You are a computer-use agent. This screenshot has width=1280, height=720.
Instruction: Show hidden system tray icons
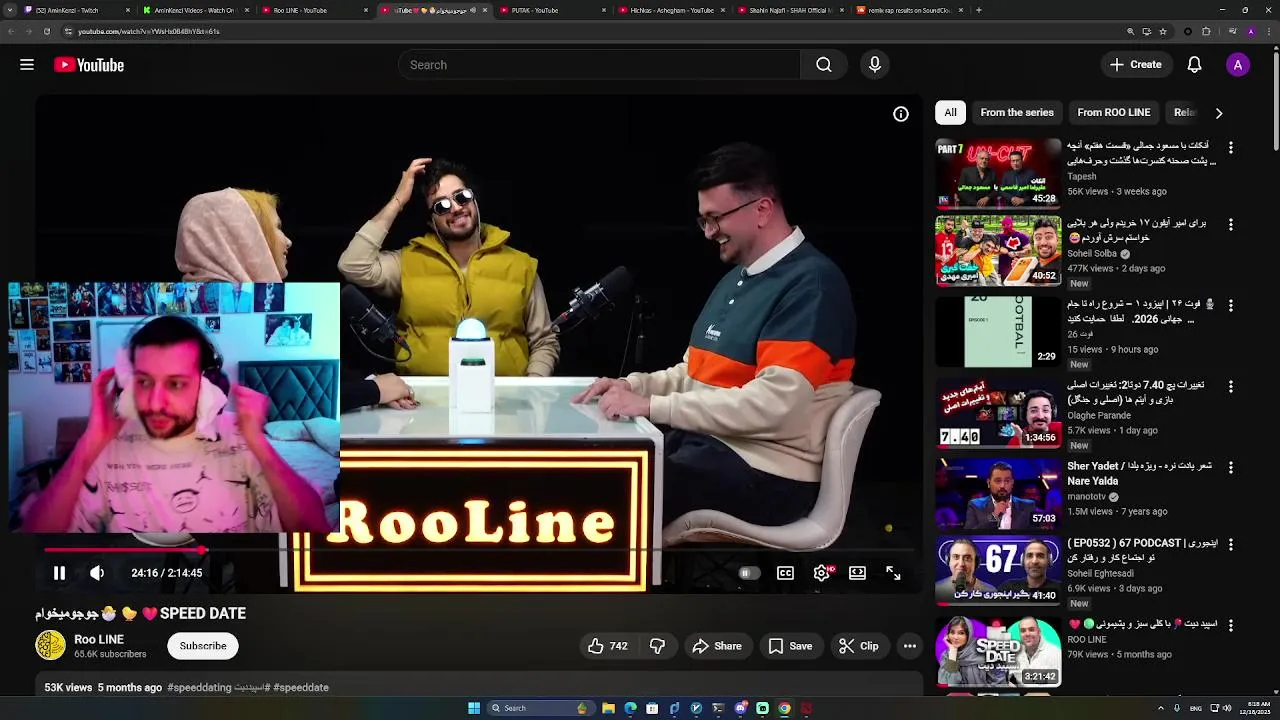point(1161,708)
